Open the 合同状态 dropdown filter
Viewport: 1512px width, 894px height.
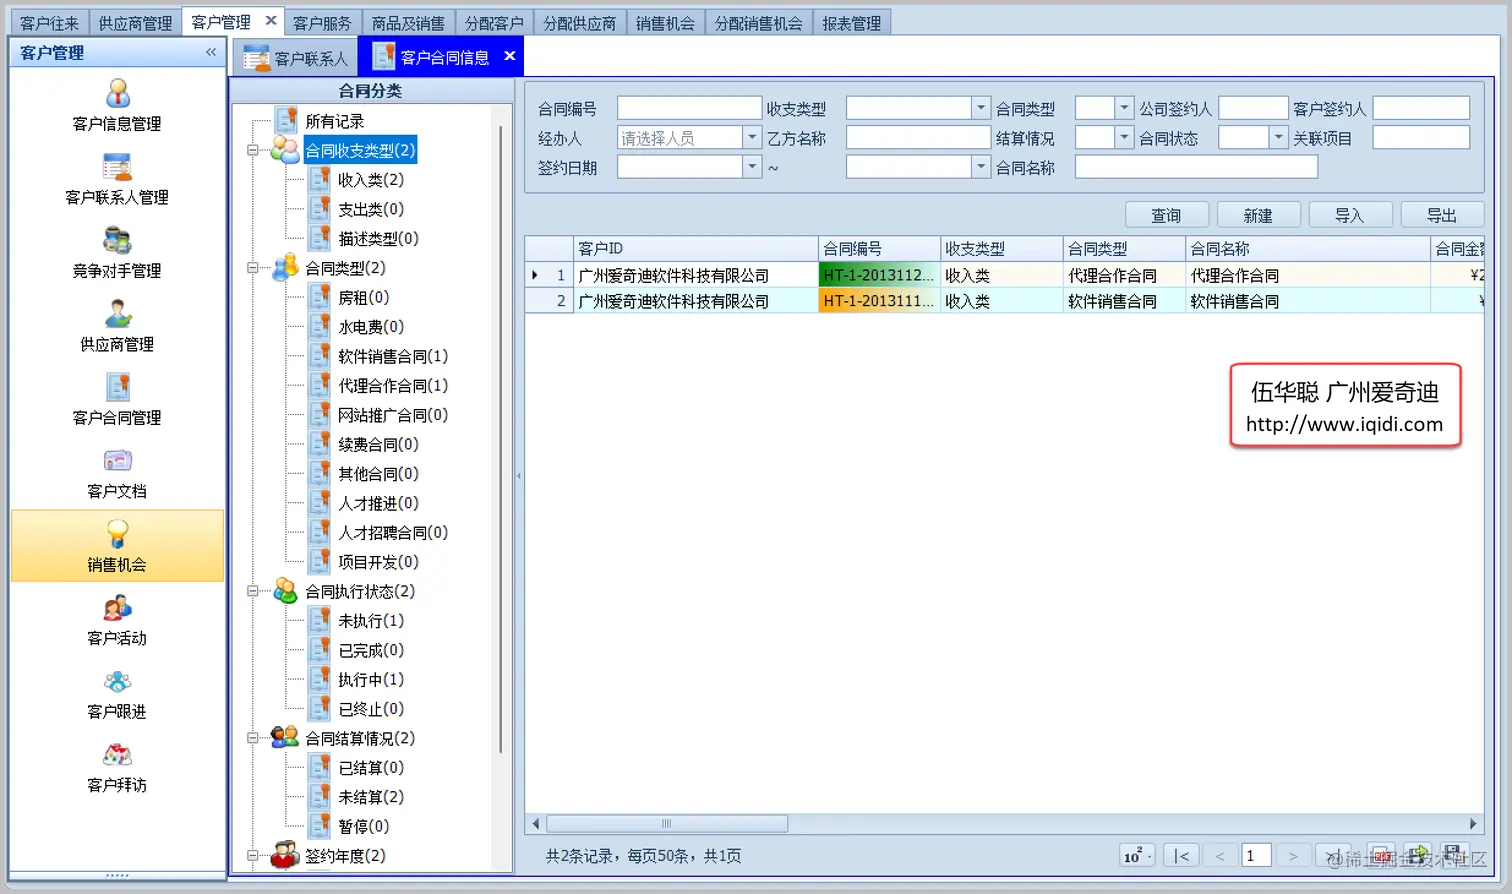pyautogui.click(x=1278, y=137)
